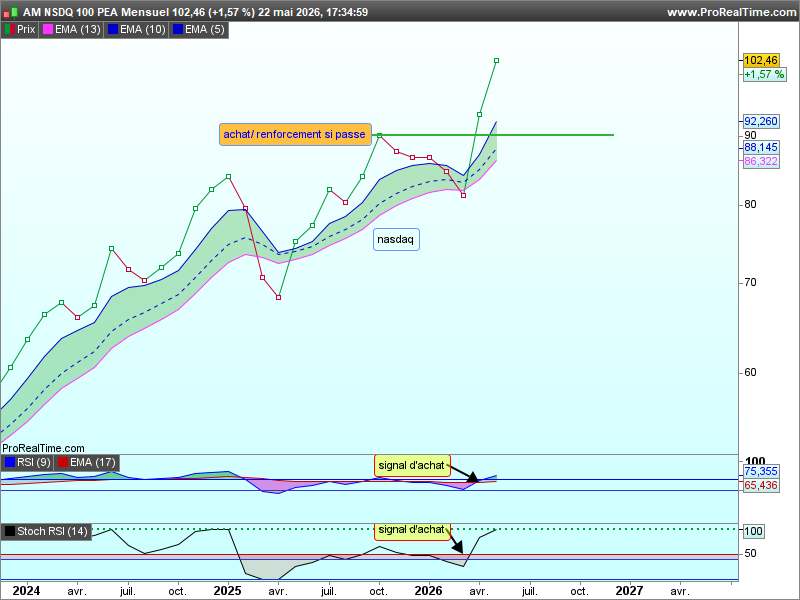Click the 60 level on the price axis
Image resolution: width=800 pixels, height=600 pixels.
(751, 372)
